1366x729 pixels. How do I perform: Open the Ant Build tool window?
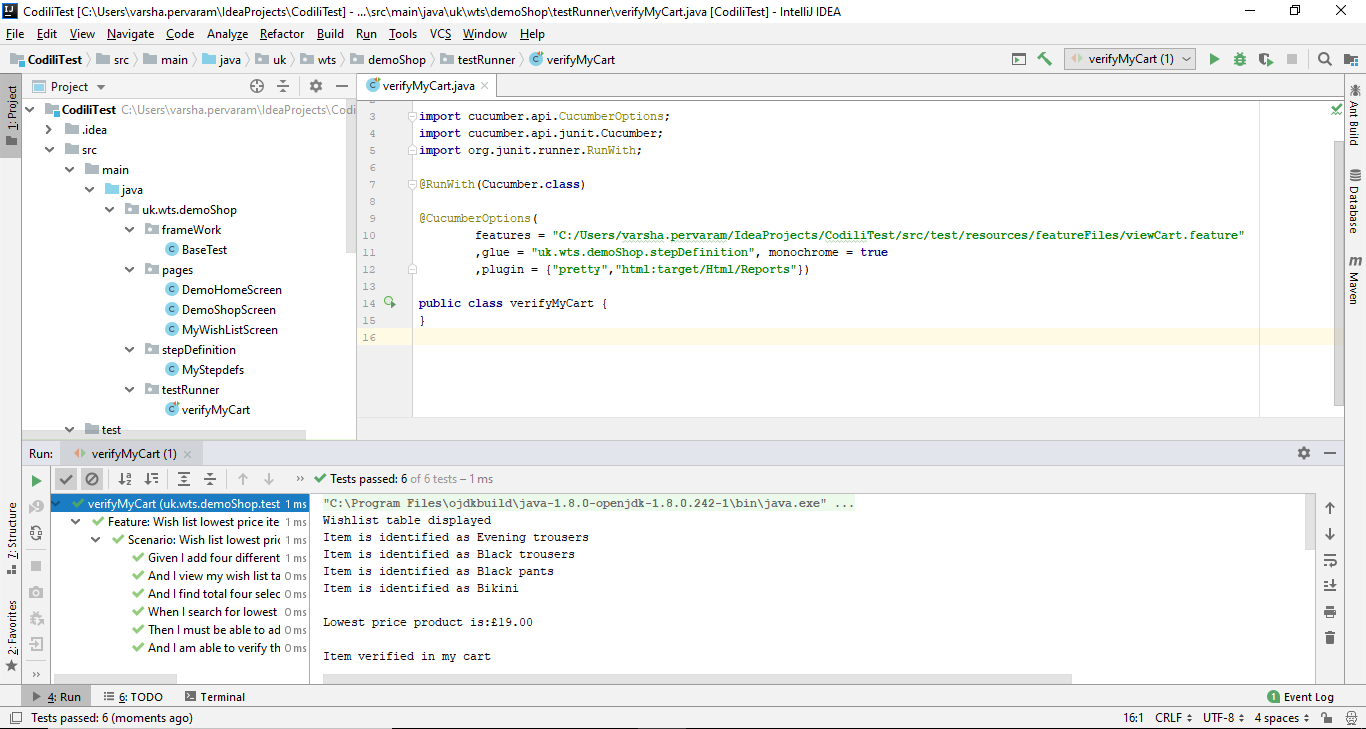coord(1354,115)
